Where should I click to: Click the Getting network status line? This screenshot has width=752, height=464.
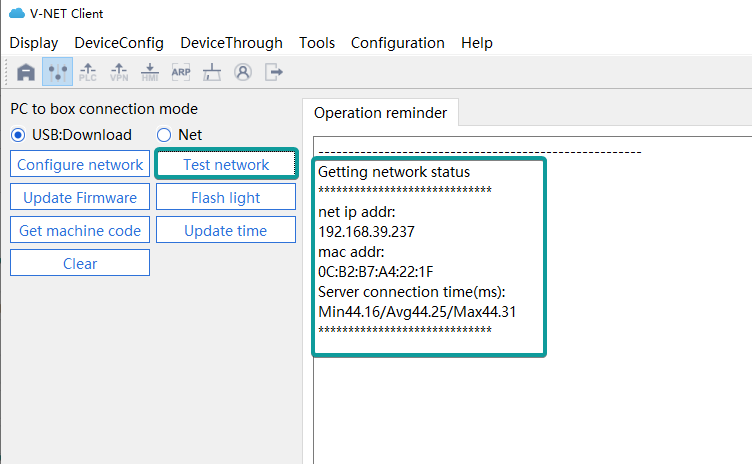[394, 172]
